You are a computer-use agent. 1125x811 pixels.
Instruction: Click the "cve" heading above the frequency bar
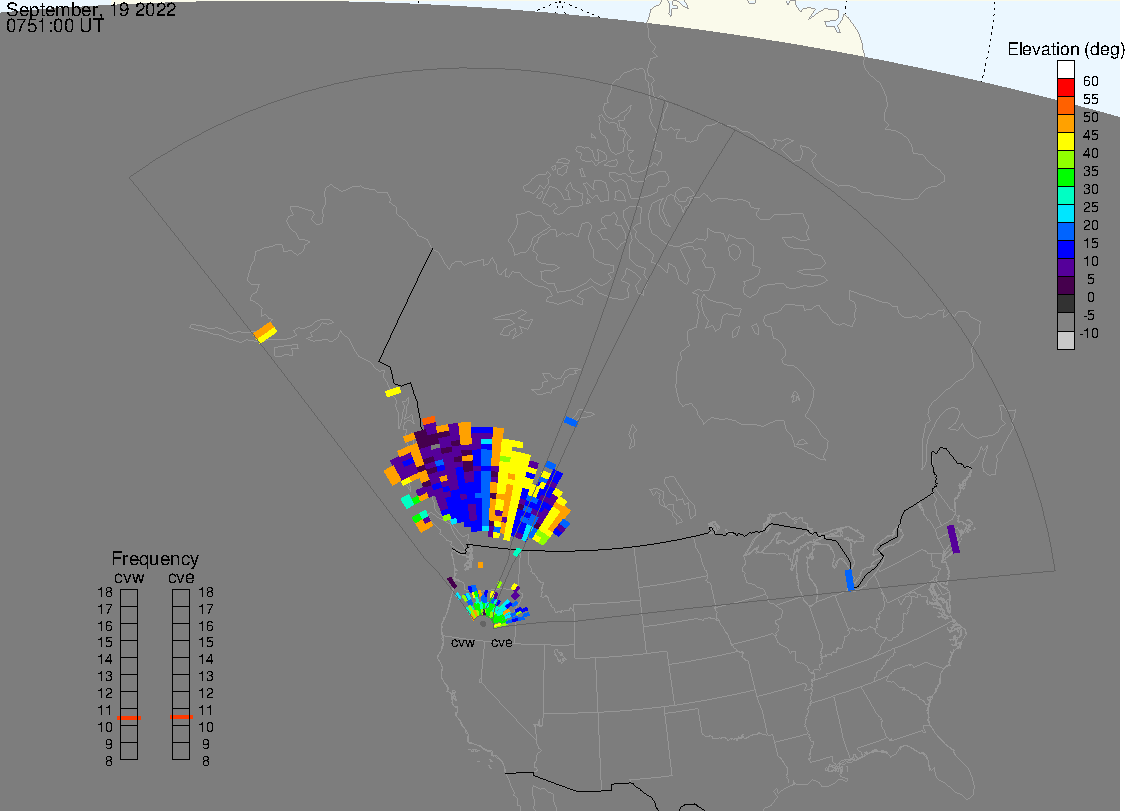point(182,578)
